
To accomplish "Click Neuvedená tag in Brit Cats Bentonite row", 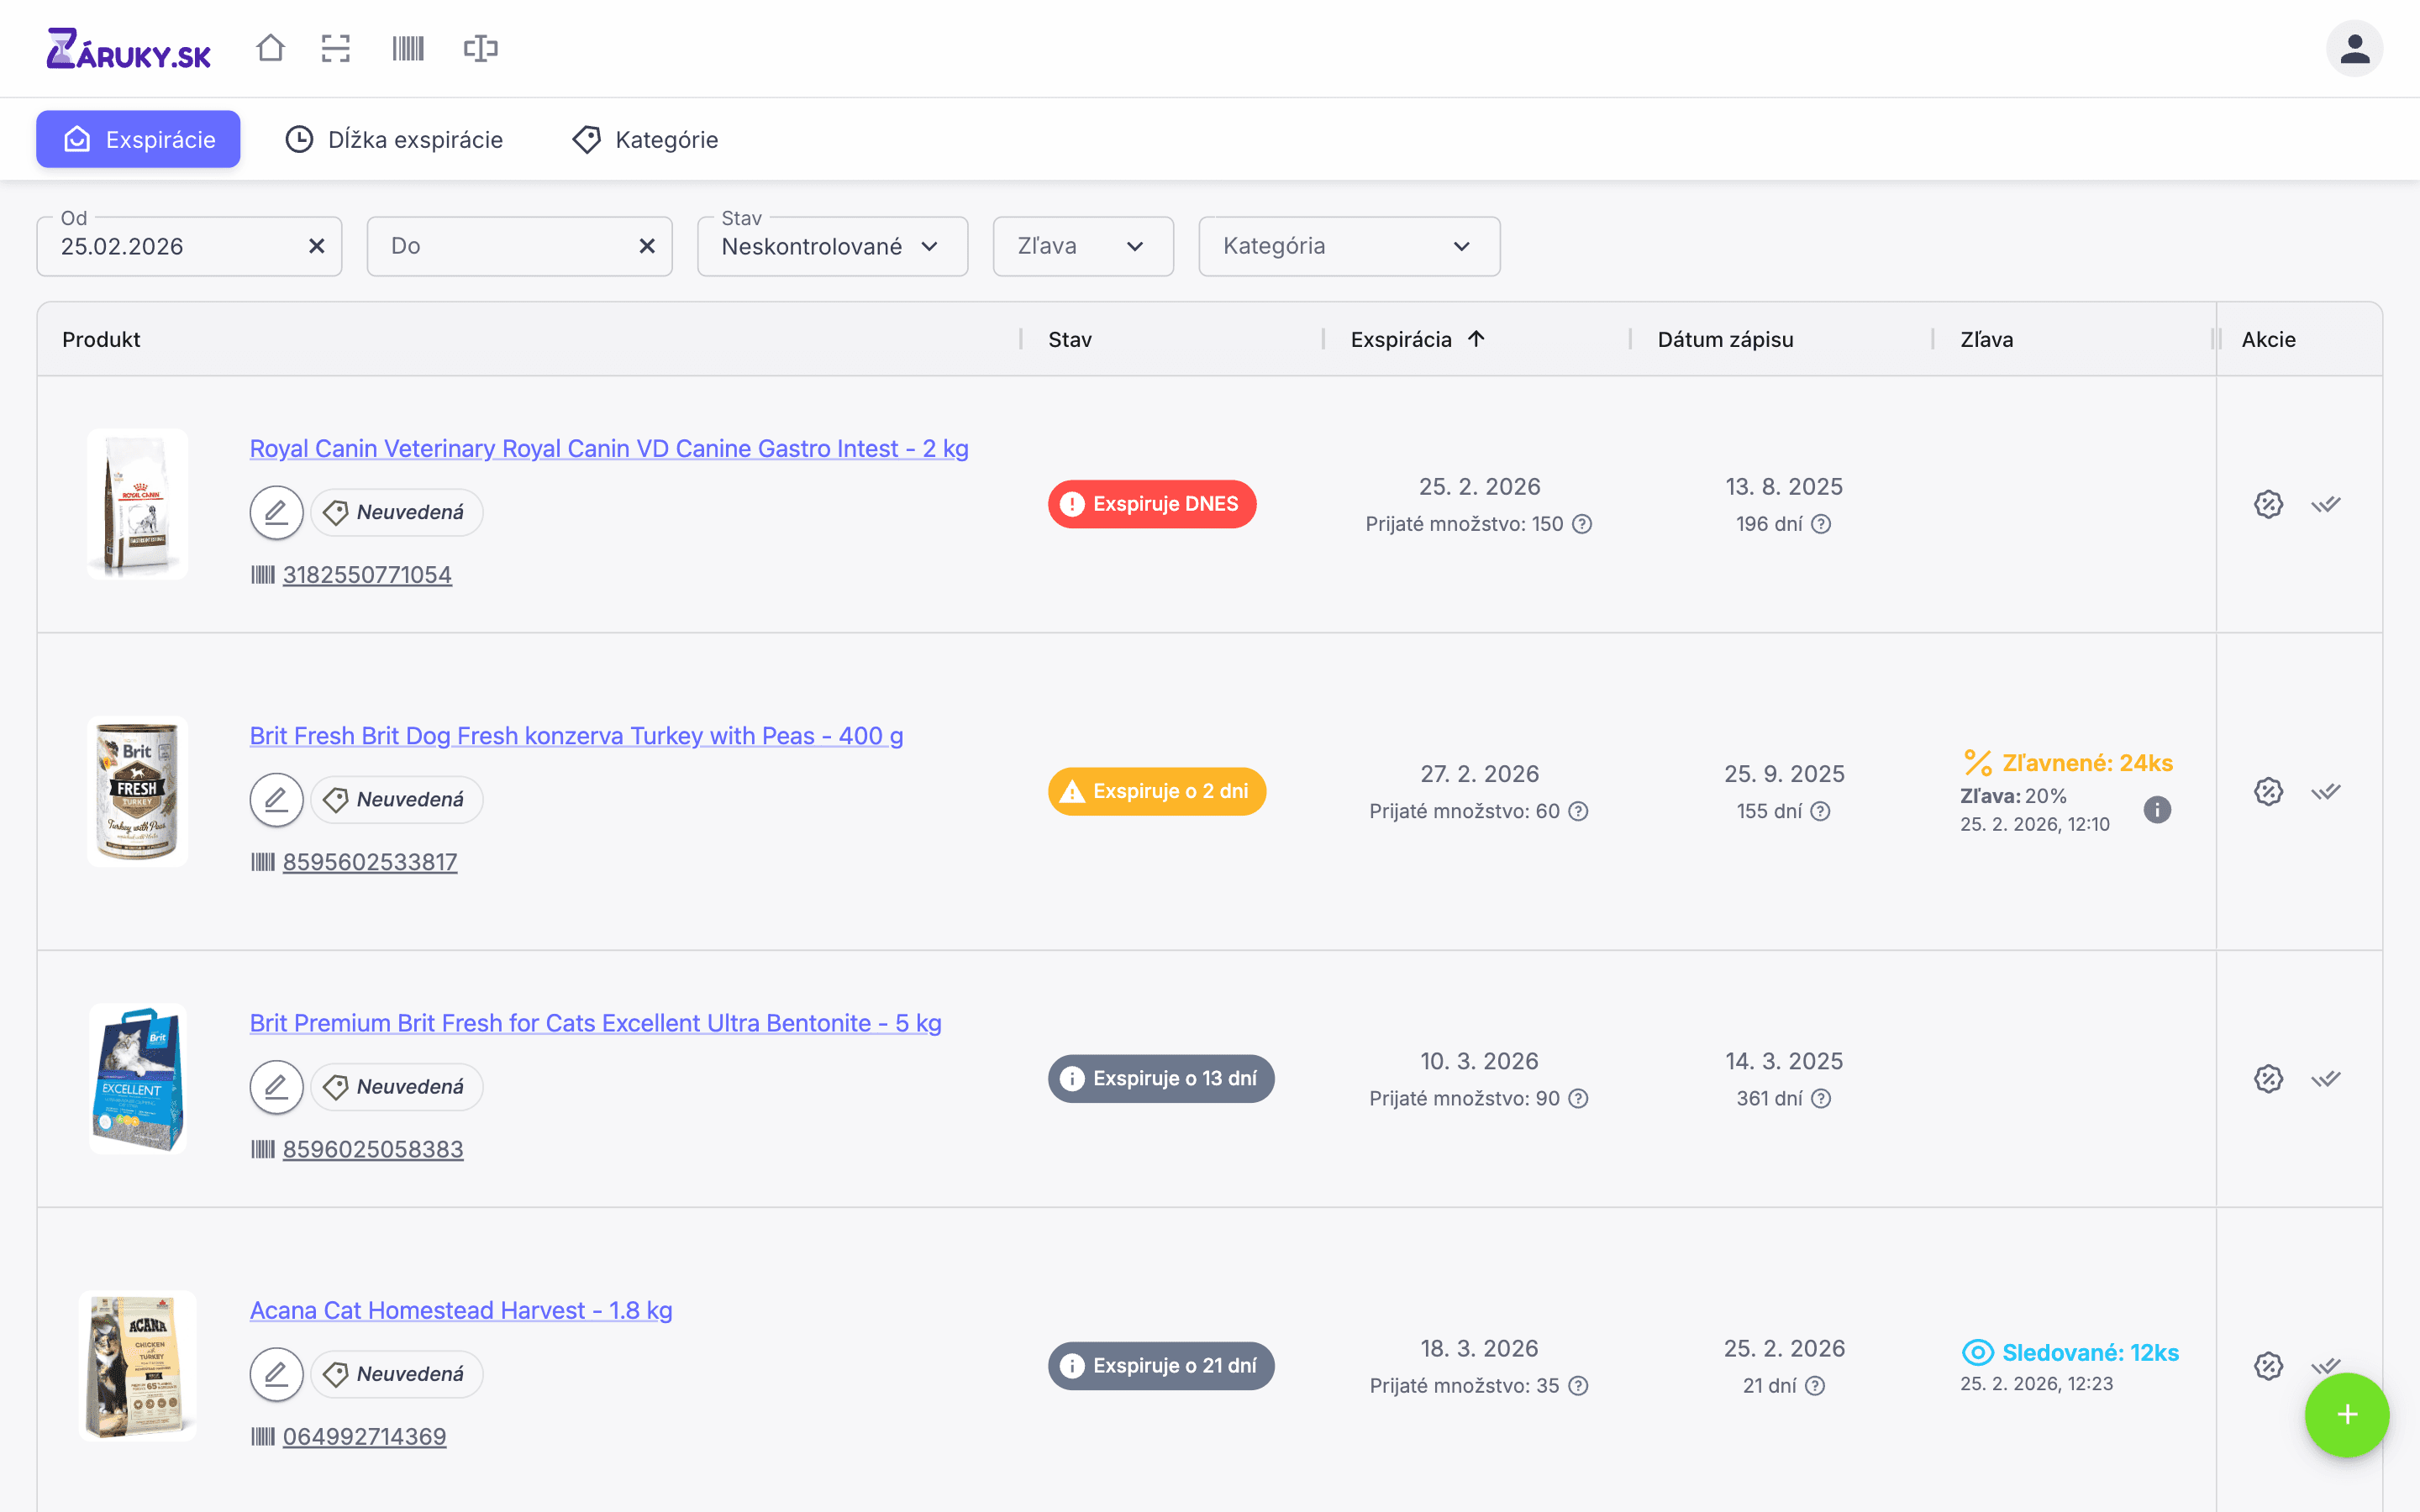I will (397, 1086).
